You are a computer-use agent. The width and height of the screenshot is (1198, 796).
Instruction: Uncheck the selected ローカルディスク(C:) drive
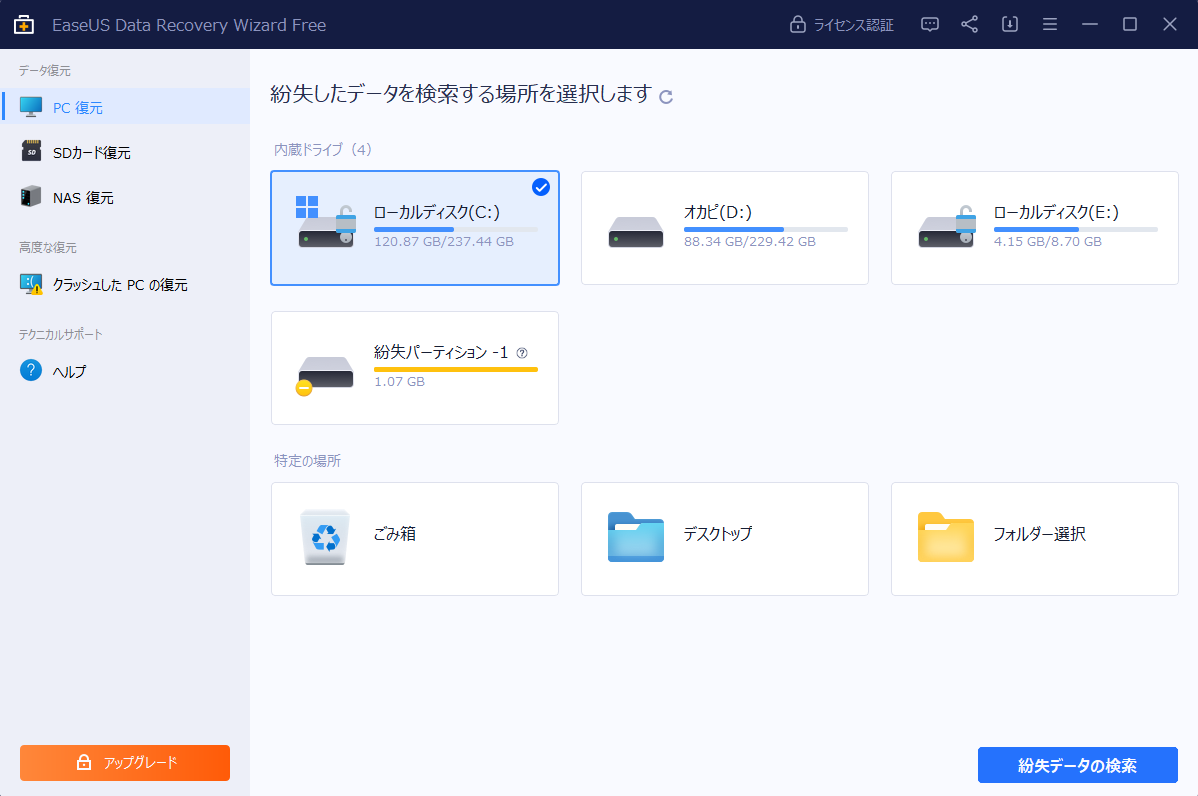pyautogui.click(x=540, y=187)
